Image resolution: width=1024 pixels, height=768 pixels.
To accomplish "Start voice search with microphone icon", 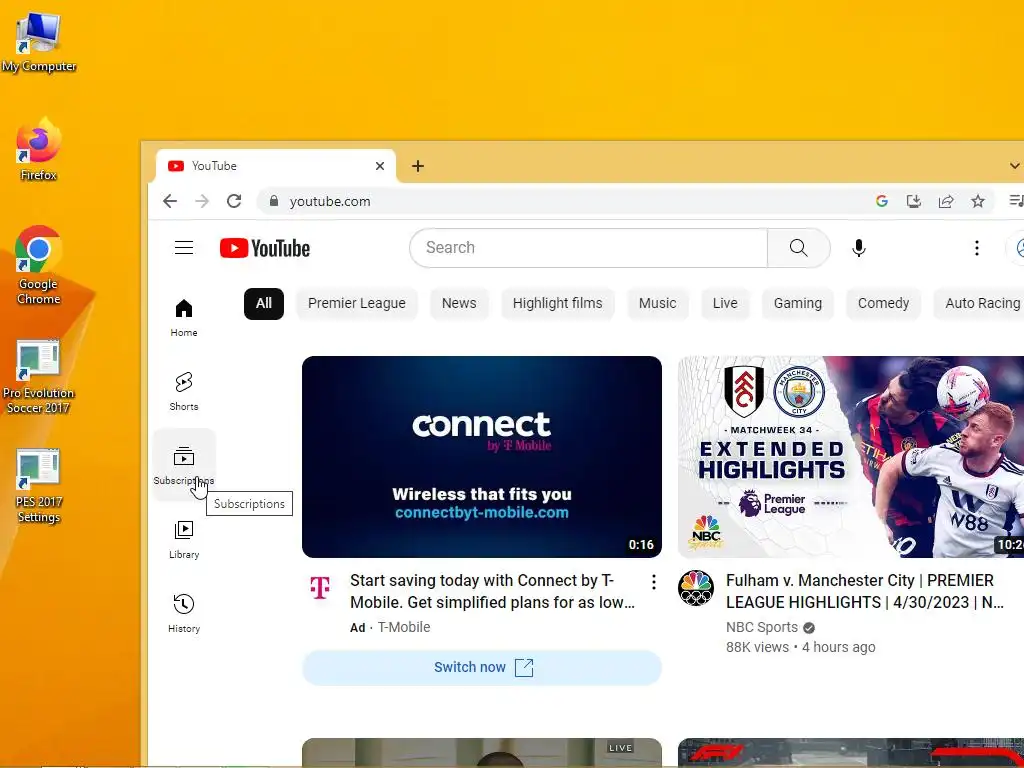I will pos(859,248).
